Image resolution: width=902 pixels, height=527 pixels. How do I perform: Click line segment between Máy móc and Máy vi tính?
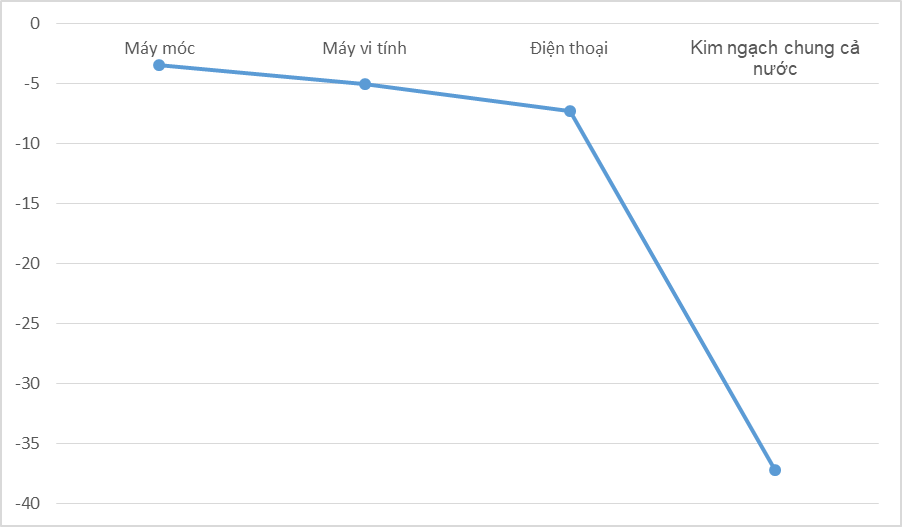pyautogui.click(x=262, y=75)
